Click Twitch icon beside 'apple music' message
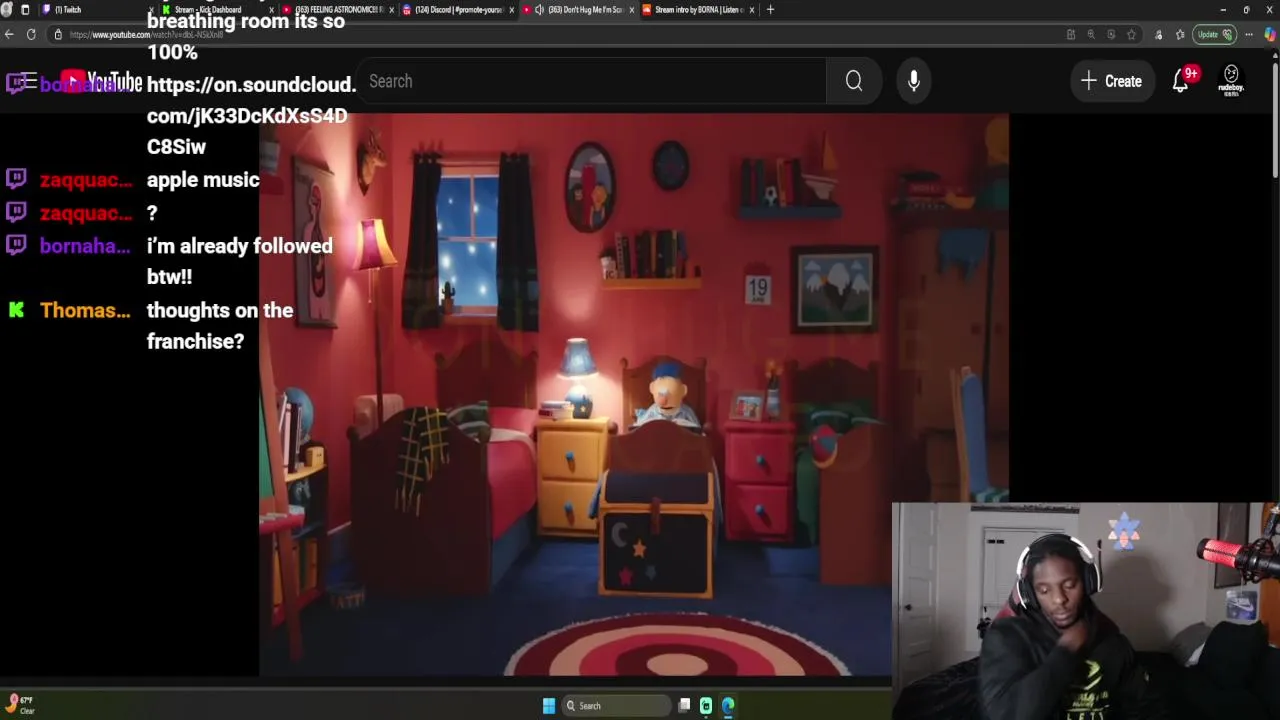The image size is (1280, 720). pyautogui.click(x=16, y=179)
